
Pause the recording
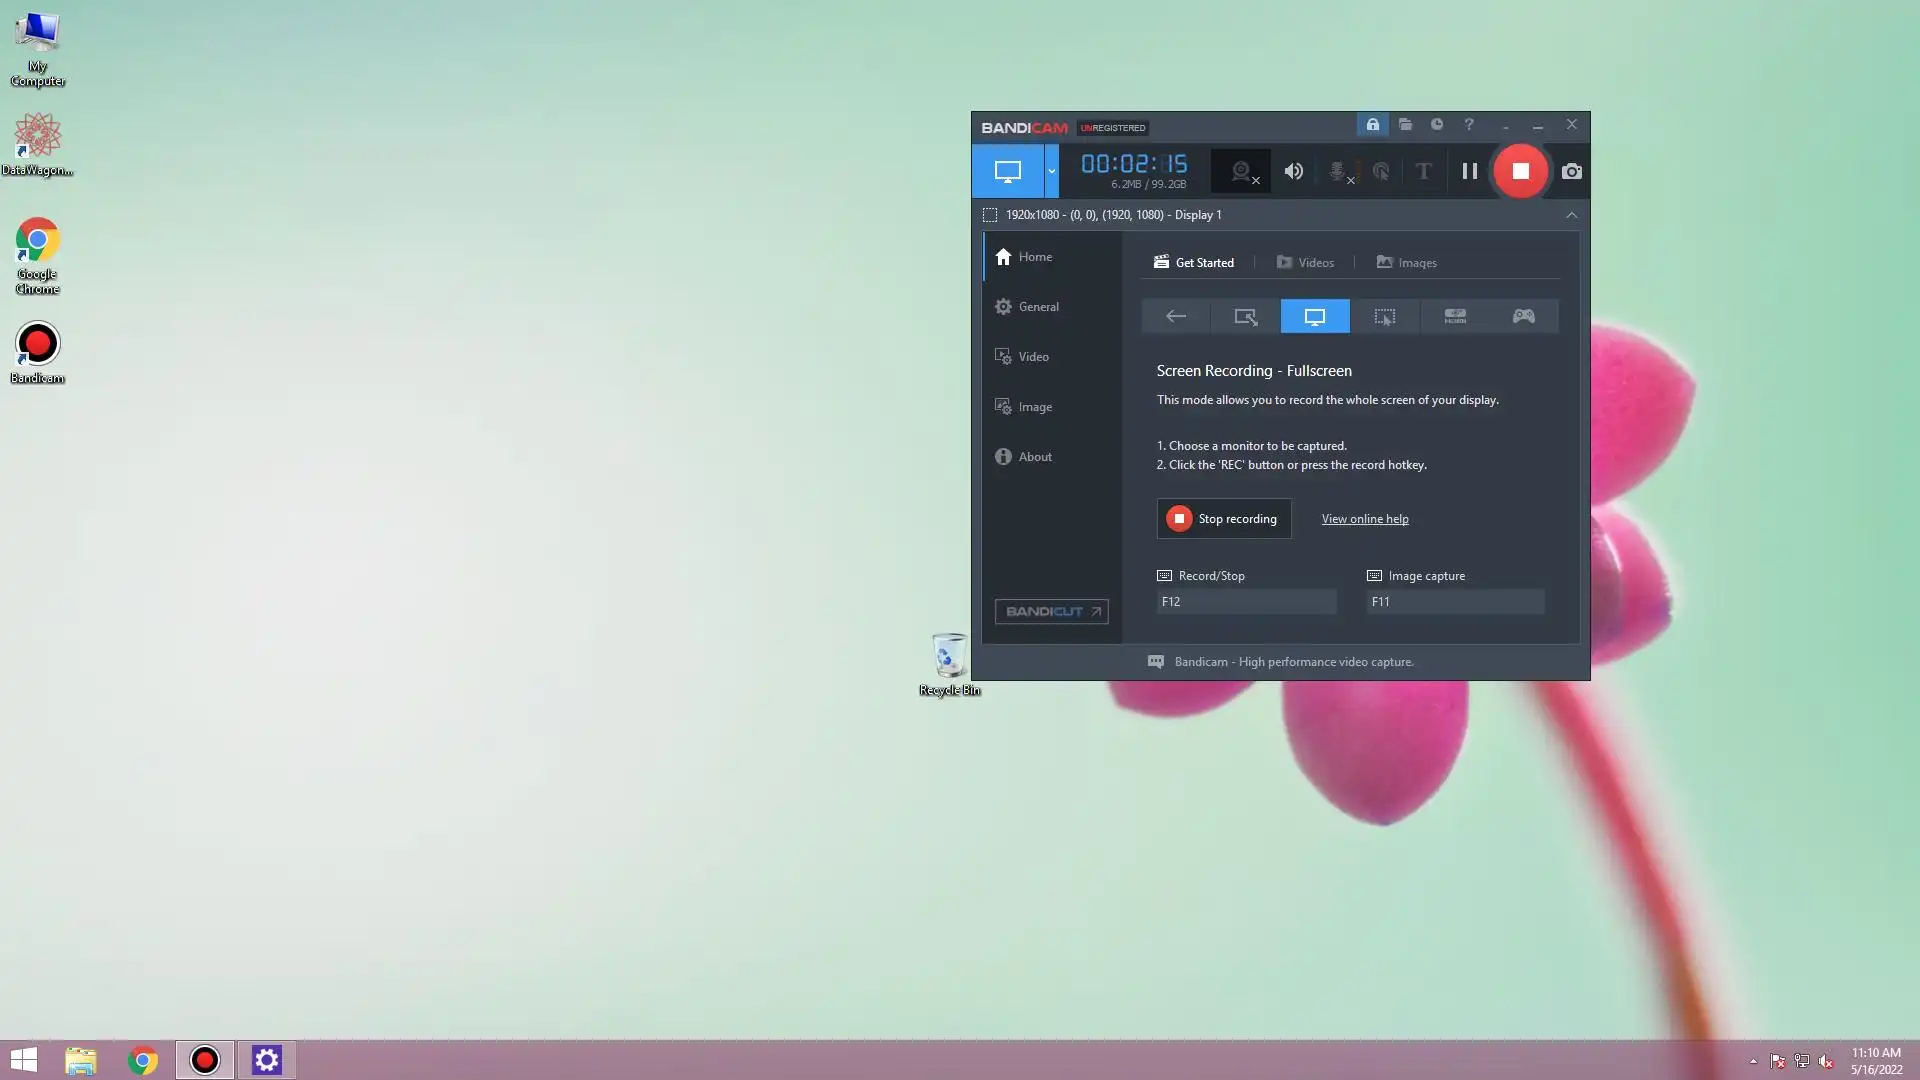(1469, 171)
